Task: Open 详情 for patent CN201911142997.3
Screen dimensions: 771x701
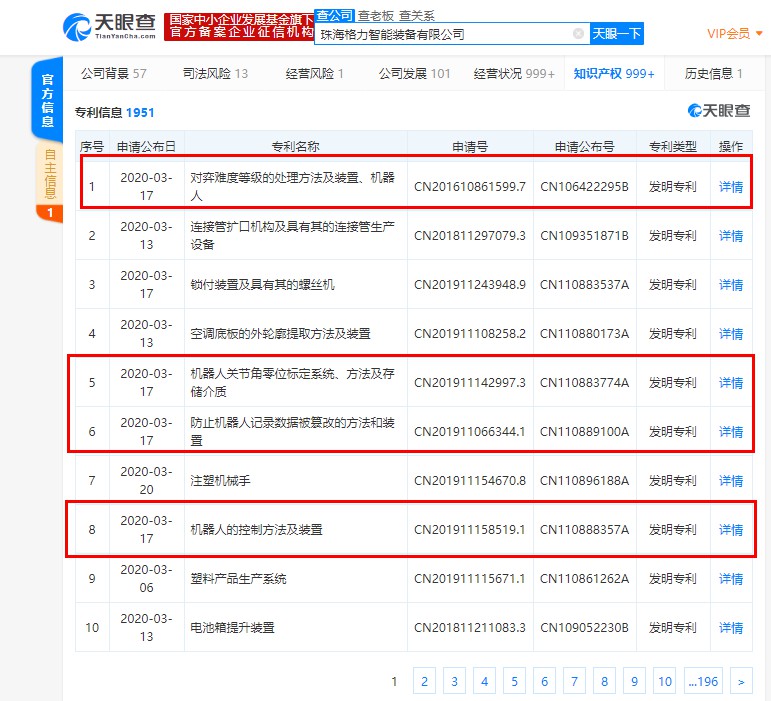Action: (x=731, y=382)
